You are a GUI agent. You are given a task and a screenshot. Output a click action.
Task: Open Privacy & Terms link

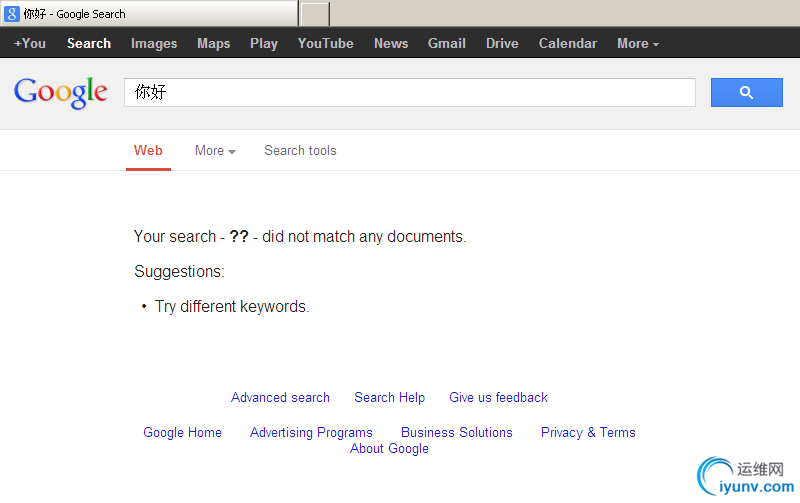pos(588,432)
